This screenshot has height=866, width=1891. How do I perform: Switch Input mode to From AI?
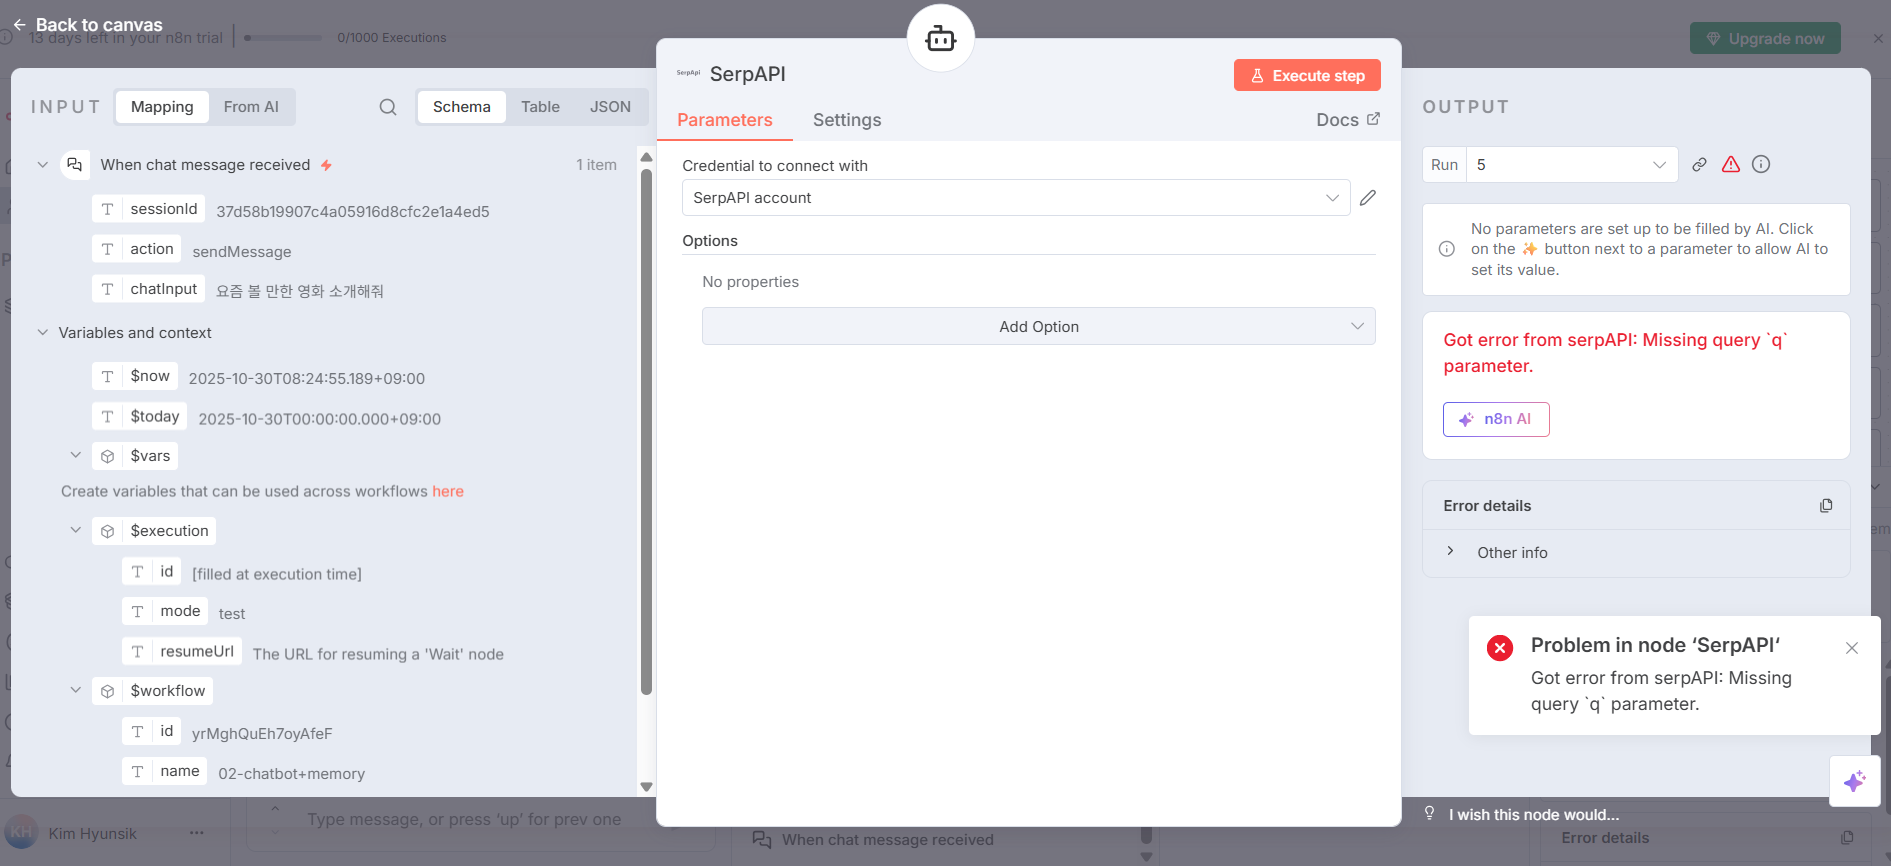coord(251,107)
